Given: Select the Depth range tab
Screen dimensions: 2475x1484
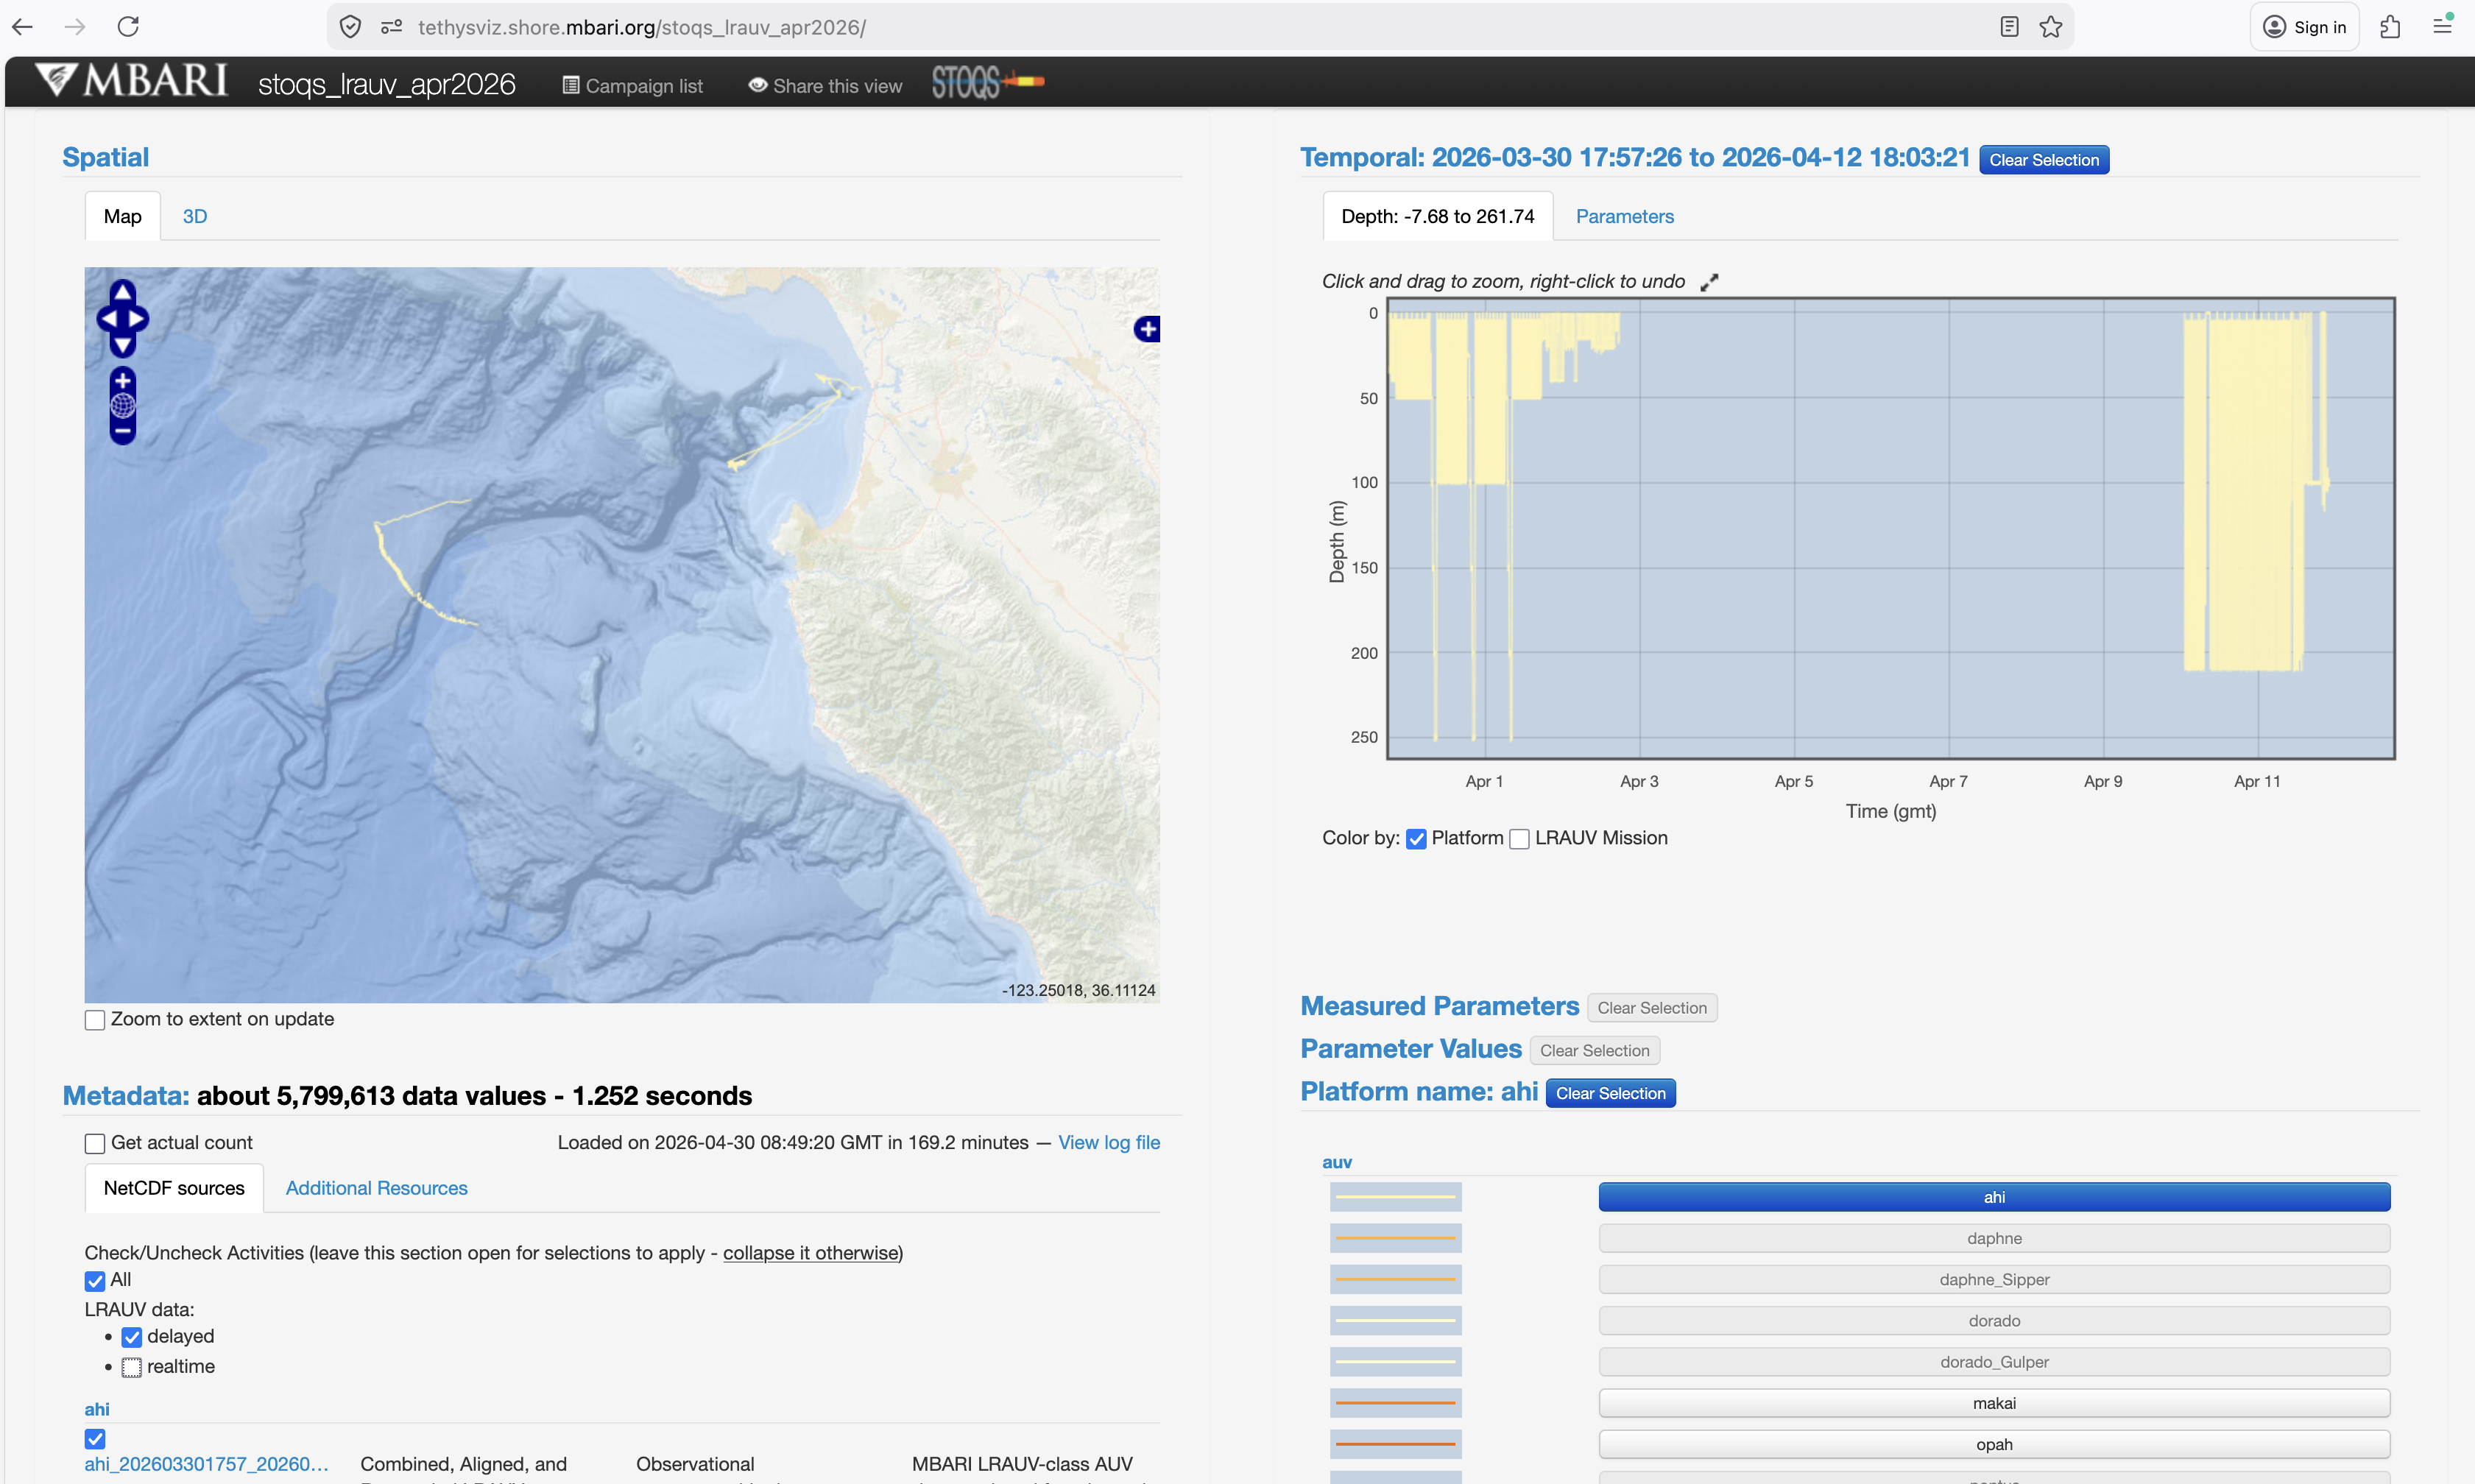Looking at the screenshot, I should [x=1437, y=216].
